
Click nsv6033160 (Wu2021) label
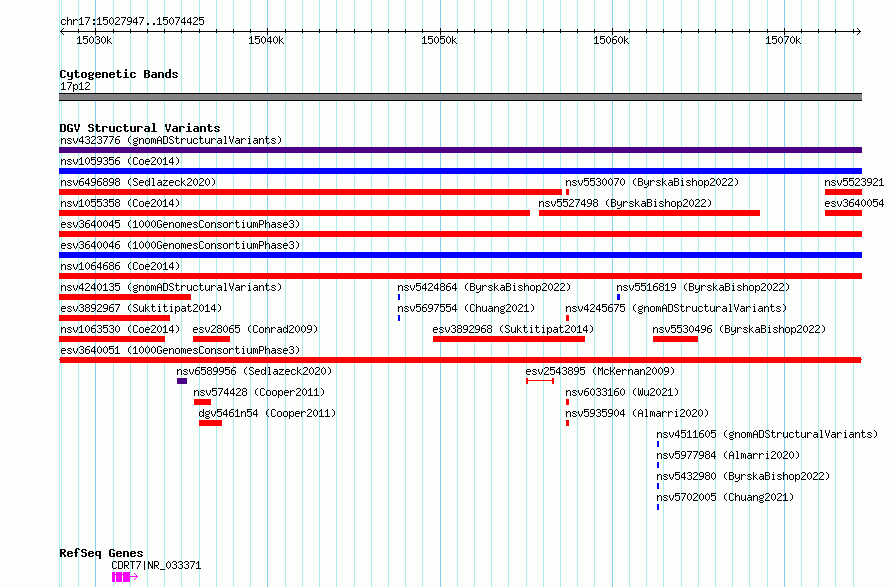622,392
